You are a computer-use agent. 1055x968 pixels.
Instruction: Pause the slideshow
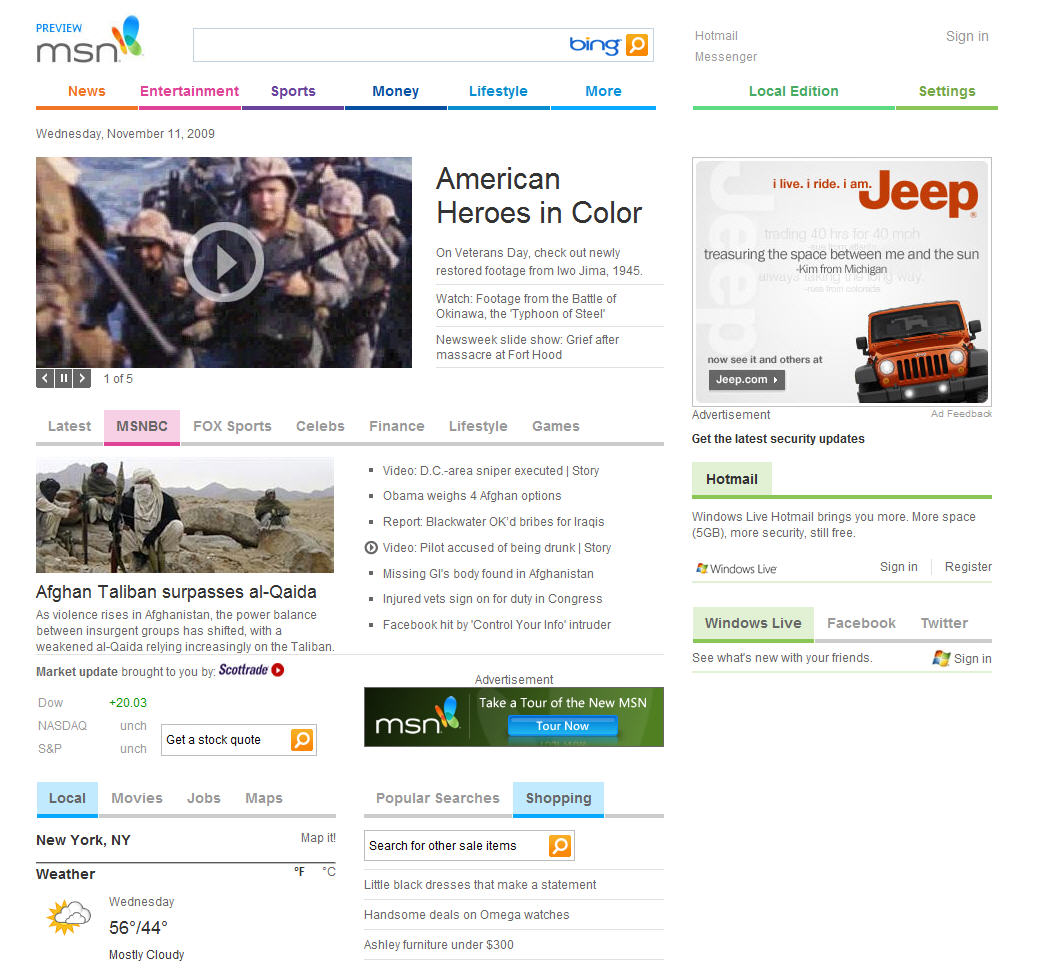63,379
